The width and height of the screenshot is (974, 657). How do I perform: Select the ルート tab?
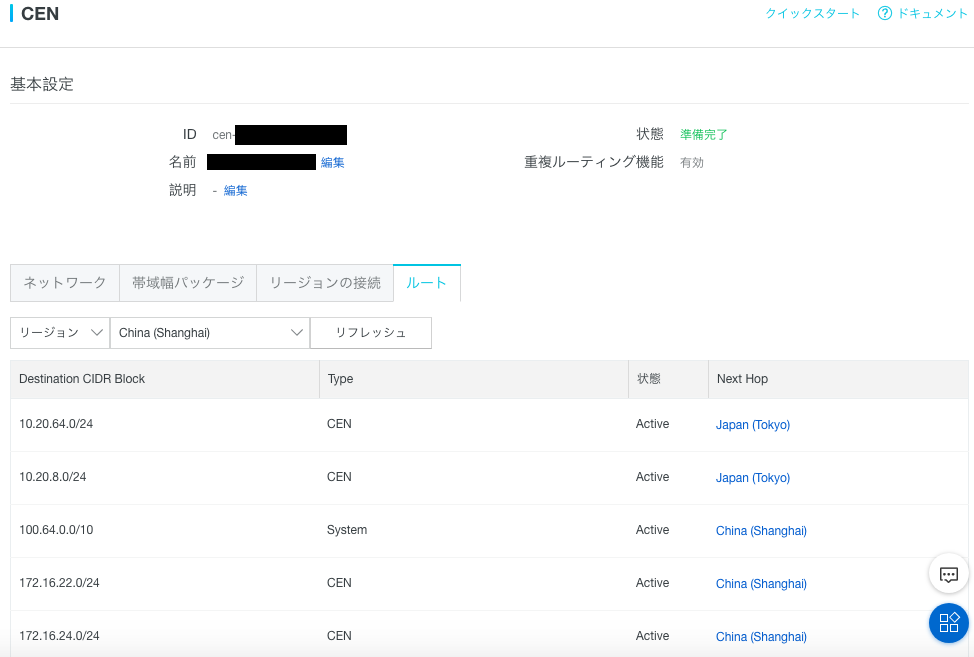tap(427, 283)
